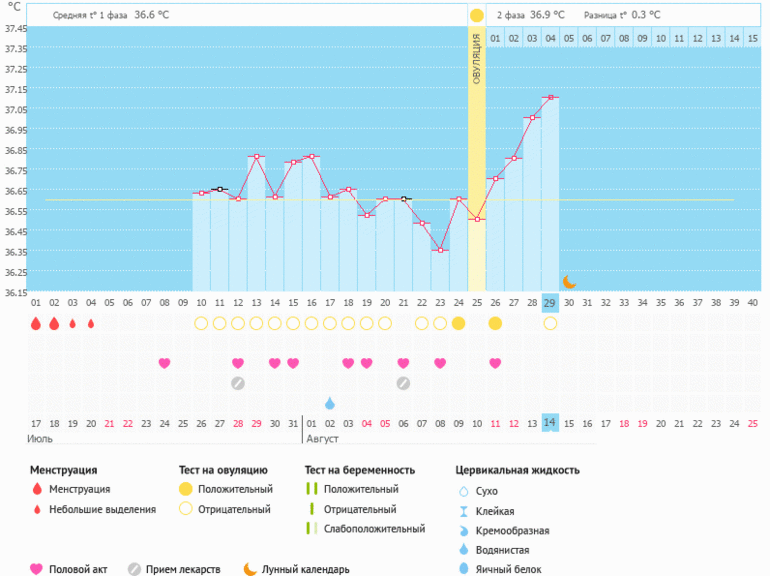The height and width of the screenshot is (576, 770).
Task: Select highlighted cycle day 29 on the axis
Action: [x=550, y=303]
